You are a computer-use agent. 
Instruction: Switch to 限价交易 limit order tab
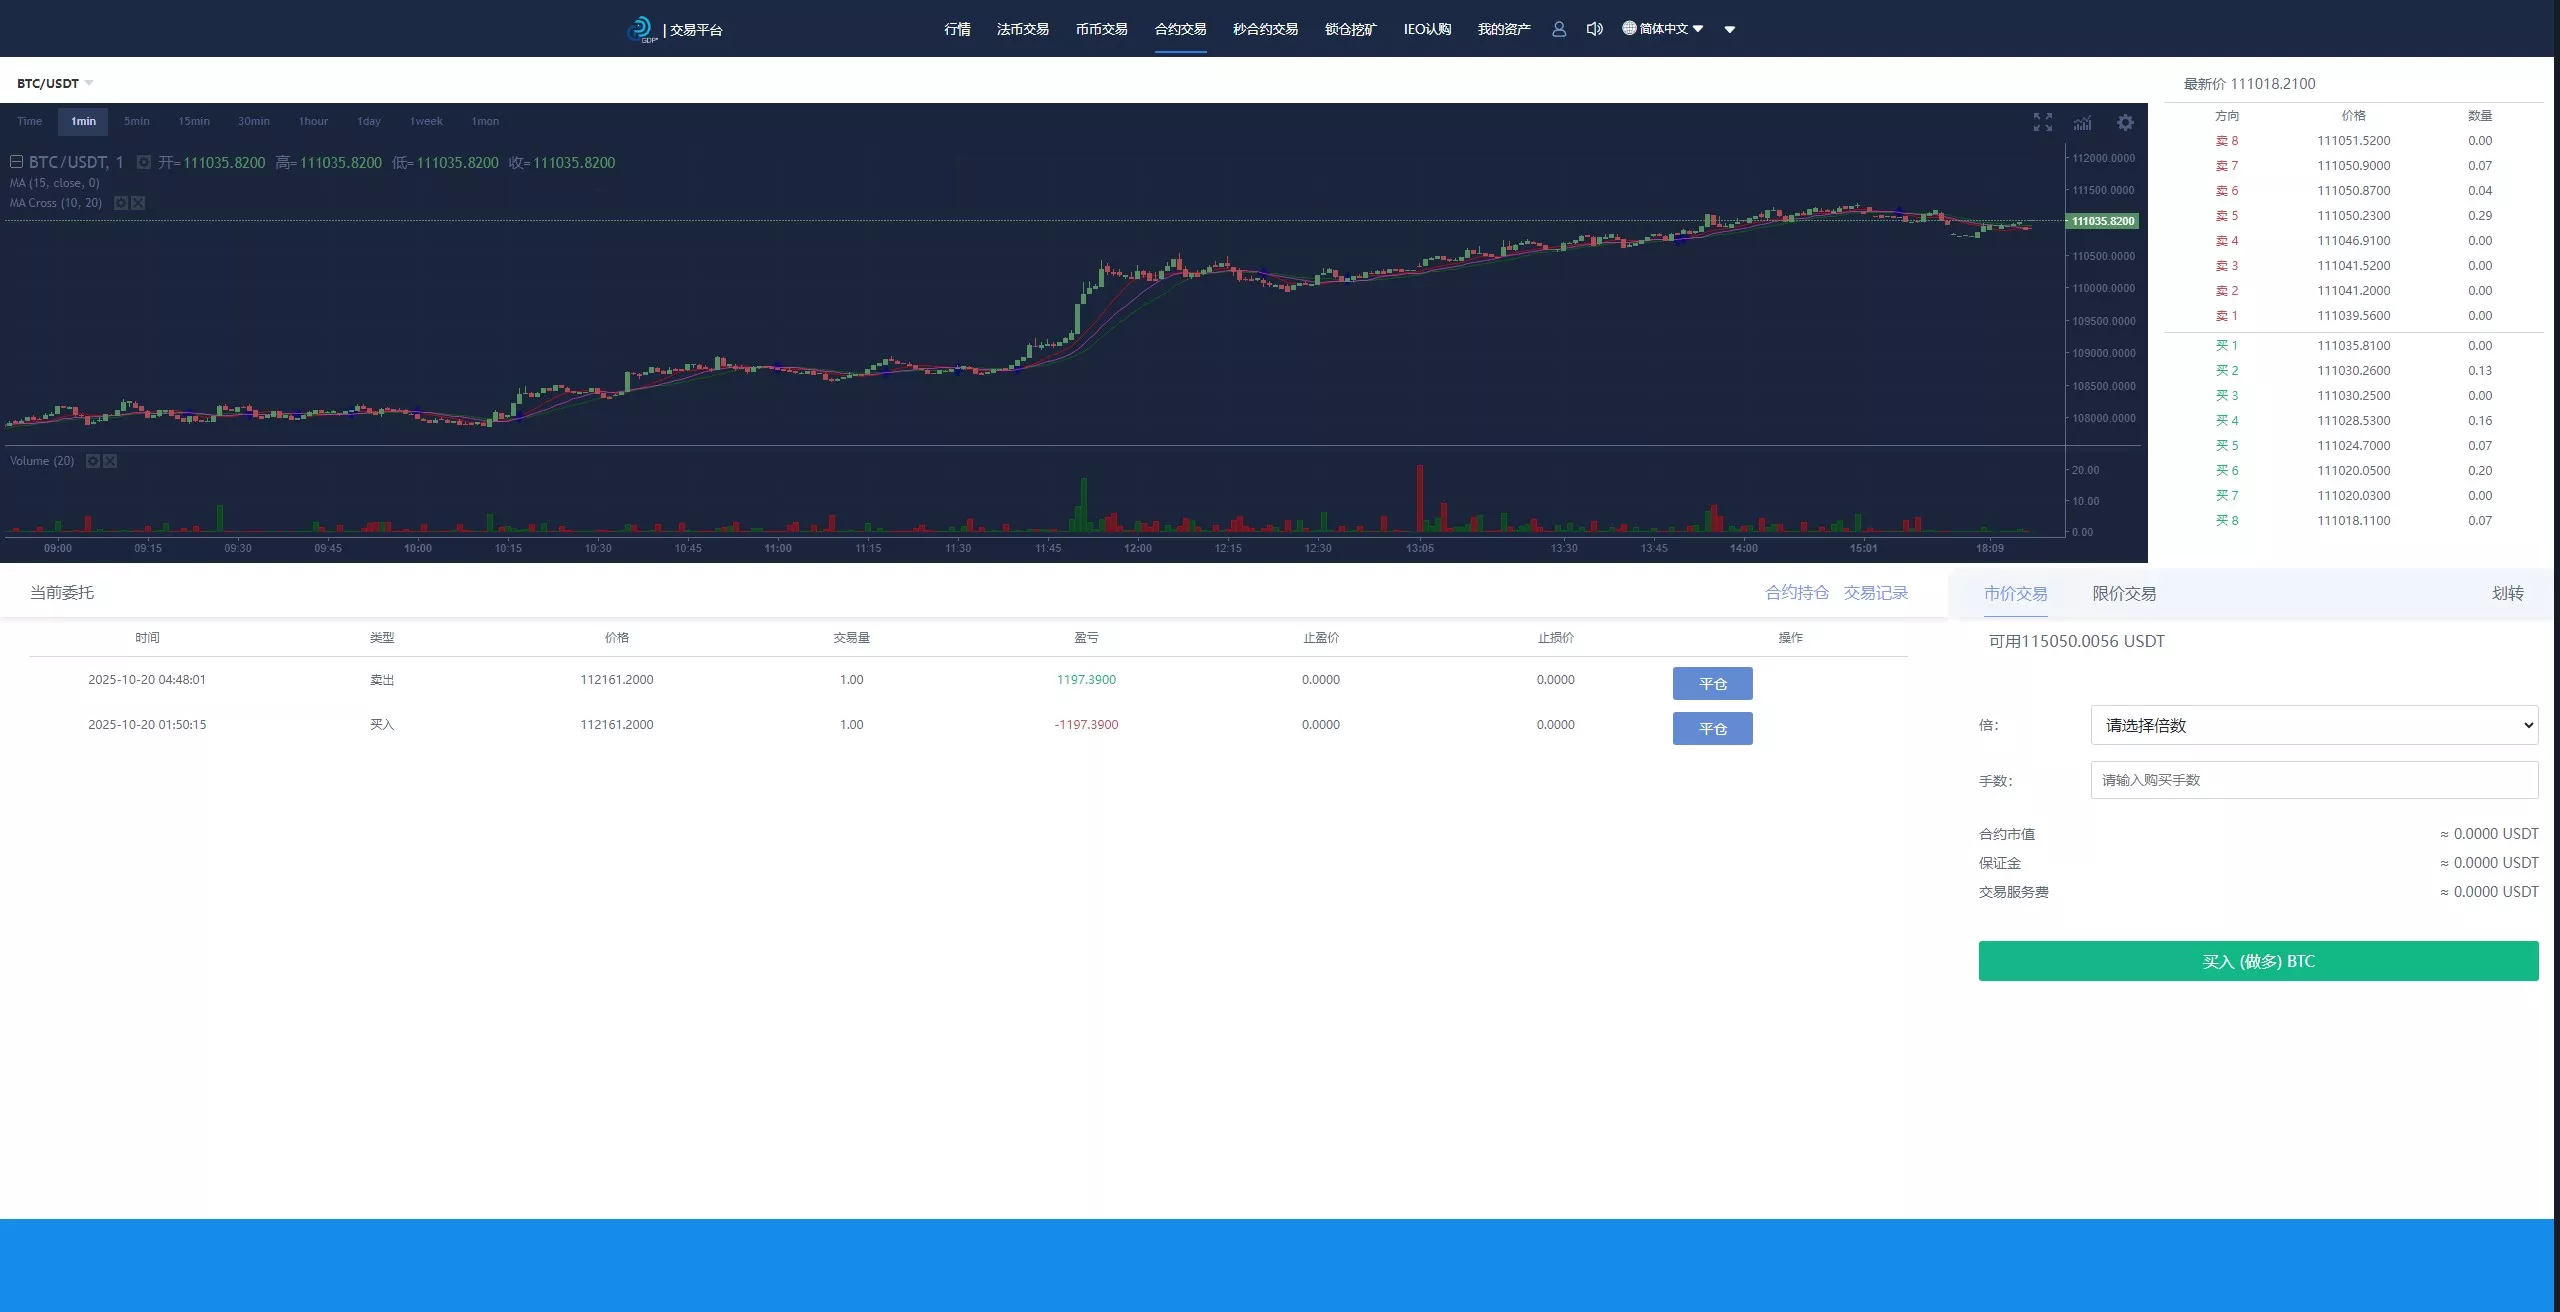pyautogui.click(x=2124, y=593)
